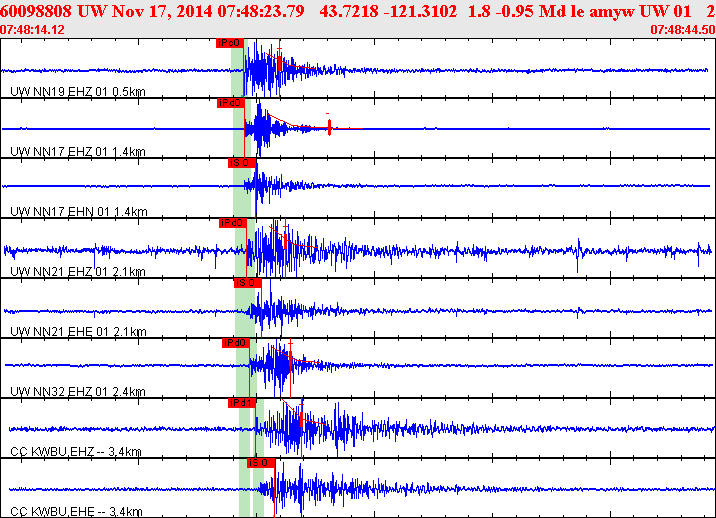Screen dimensions: 716x518
Task: Click the label 'UW NN17 EHN 01 1.4km'
Action: coord(79,211)
